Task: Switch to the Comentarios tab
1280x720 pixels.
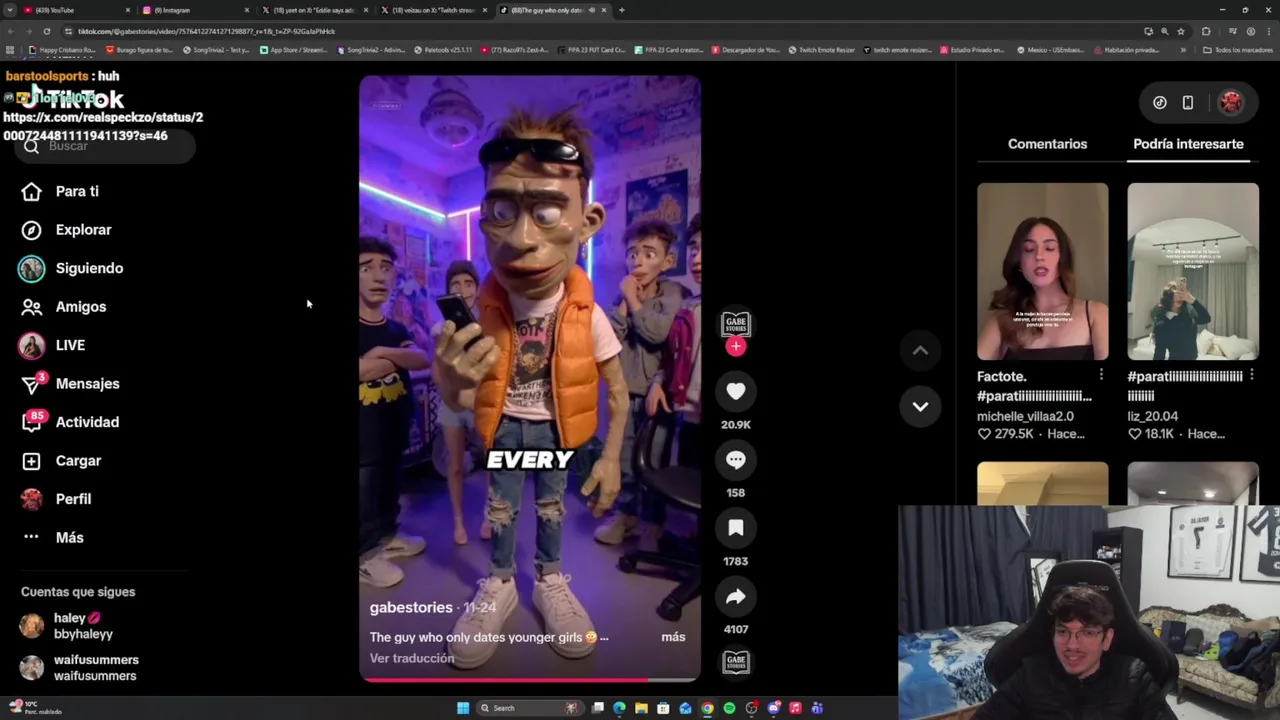Action: pos(1047,144)
